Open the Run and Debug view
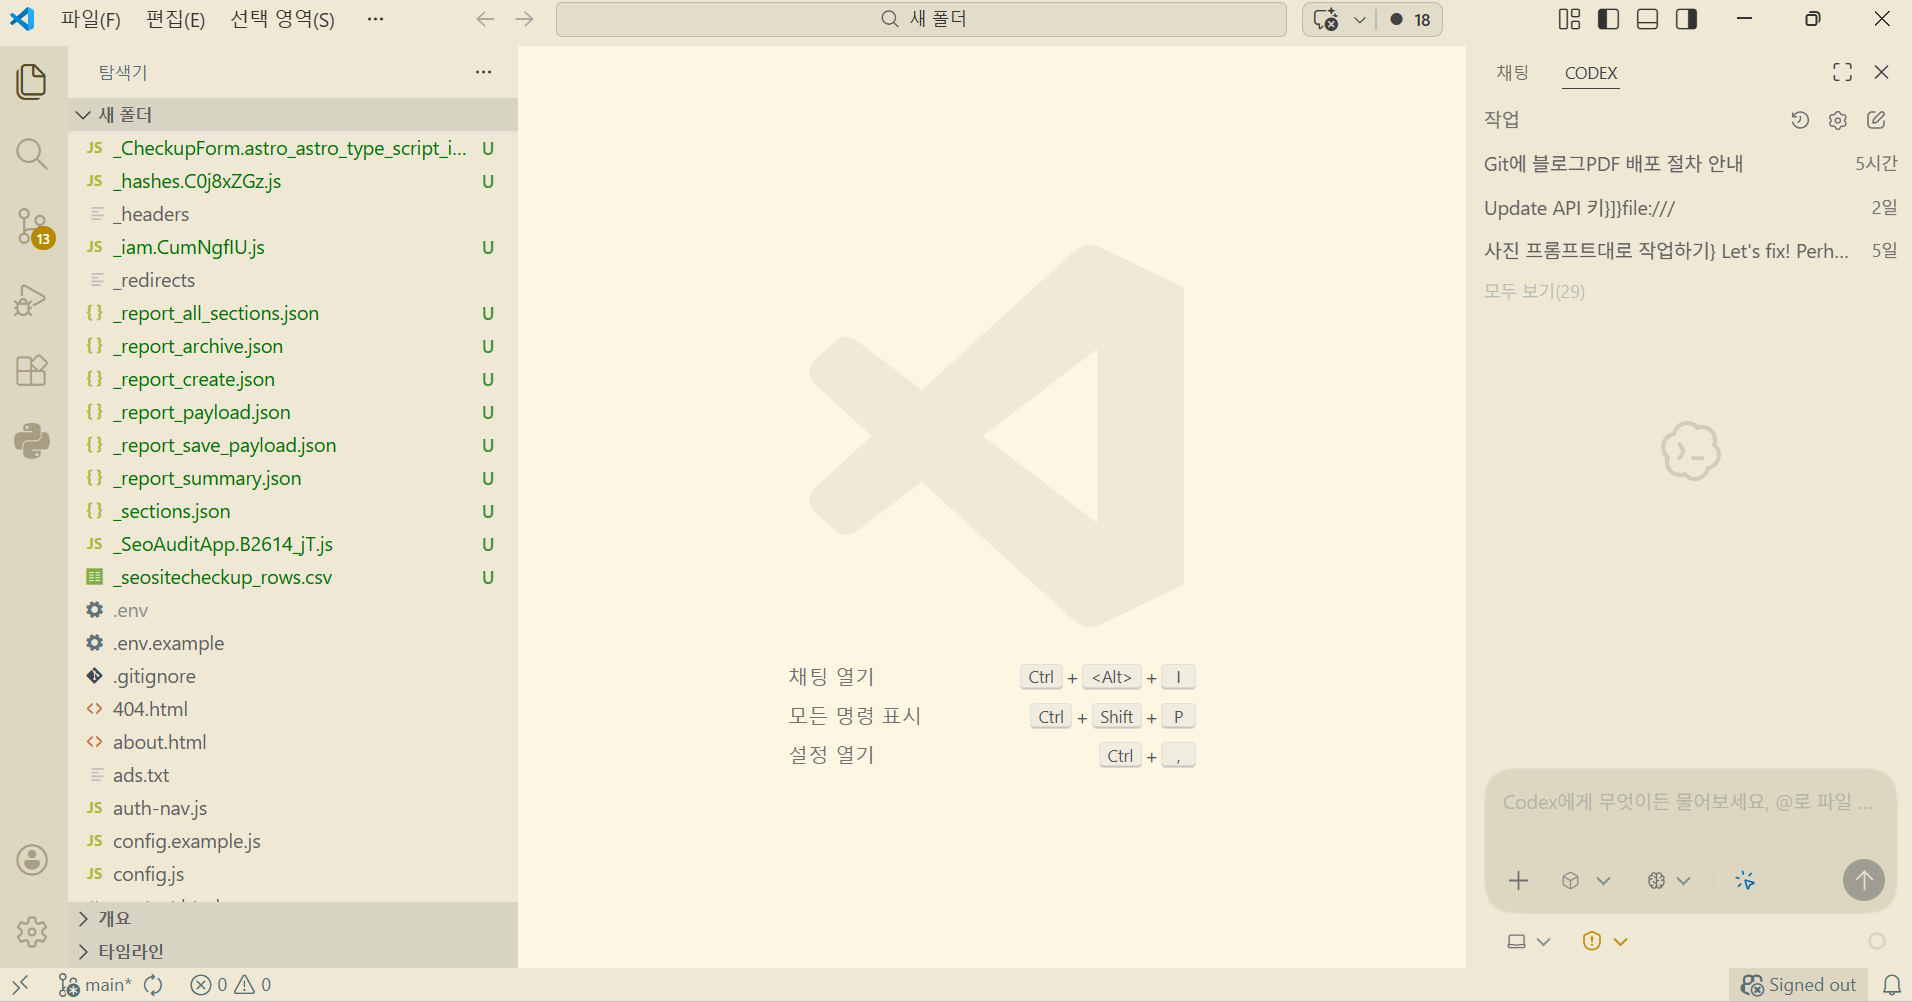This screenshot has height=1002, width=1912. (32, 299)
